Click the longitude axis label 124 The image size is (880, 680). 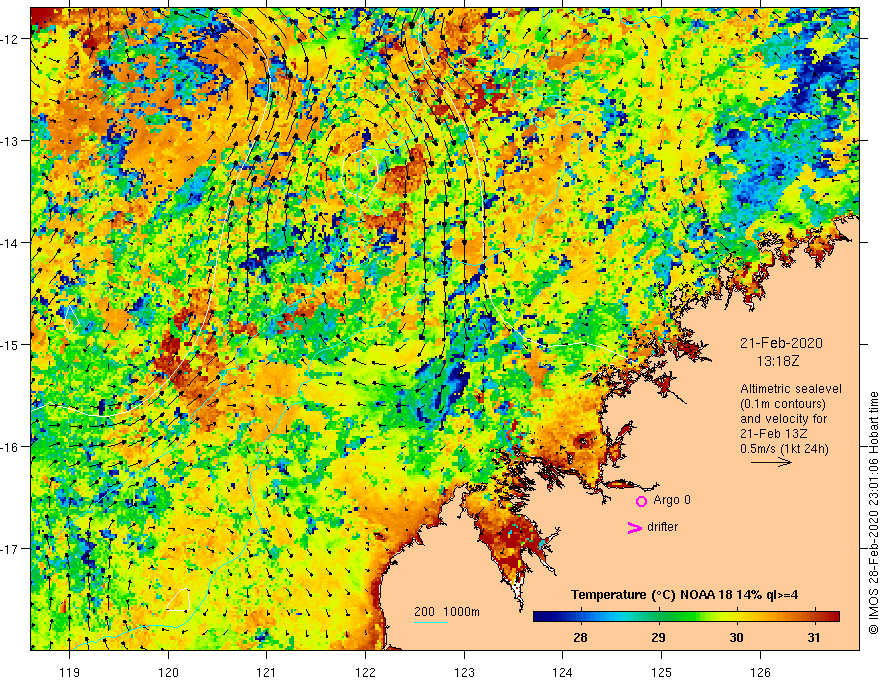[563, 672]
